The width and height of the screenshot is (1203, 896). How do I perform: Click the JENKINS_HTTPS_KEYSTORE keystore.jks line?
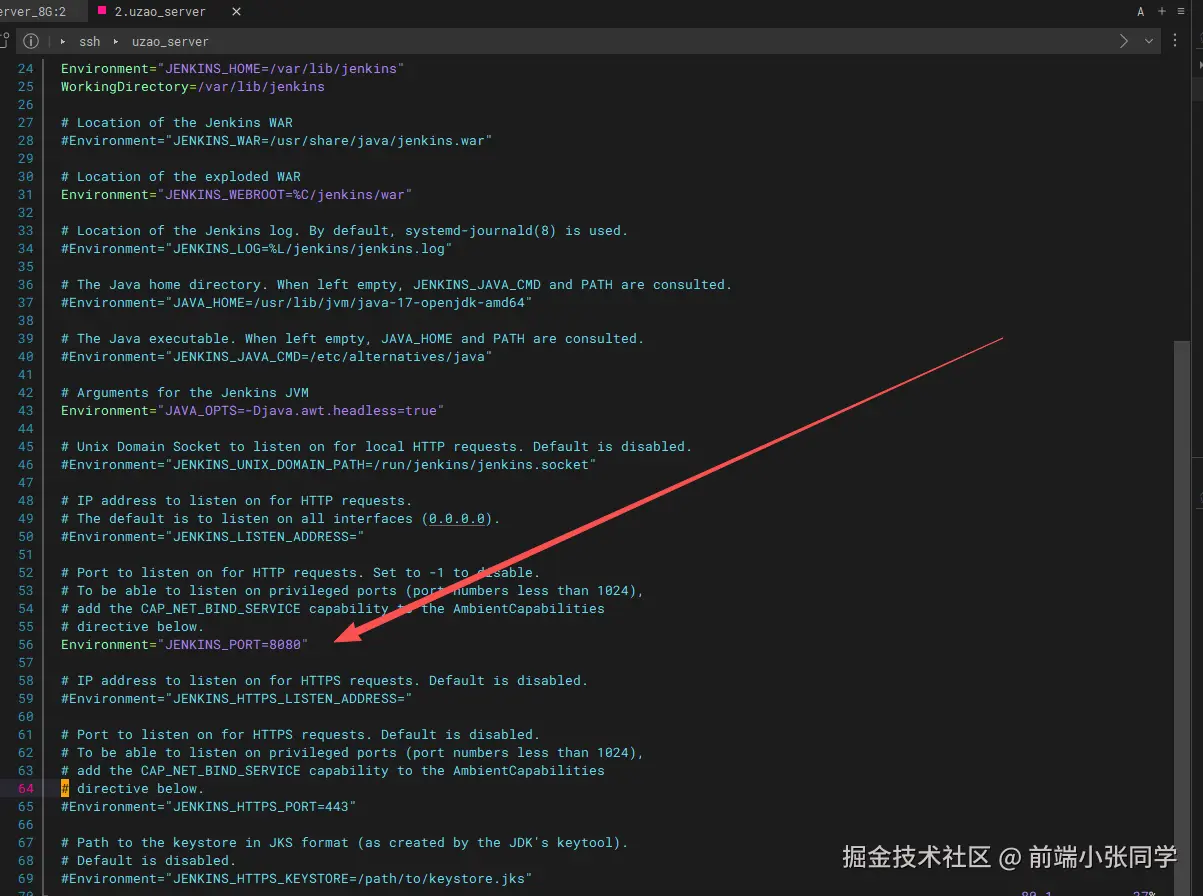(297, 878)
